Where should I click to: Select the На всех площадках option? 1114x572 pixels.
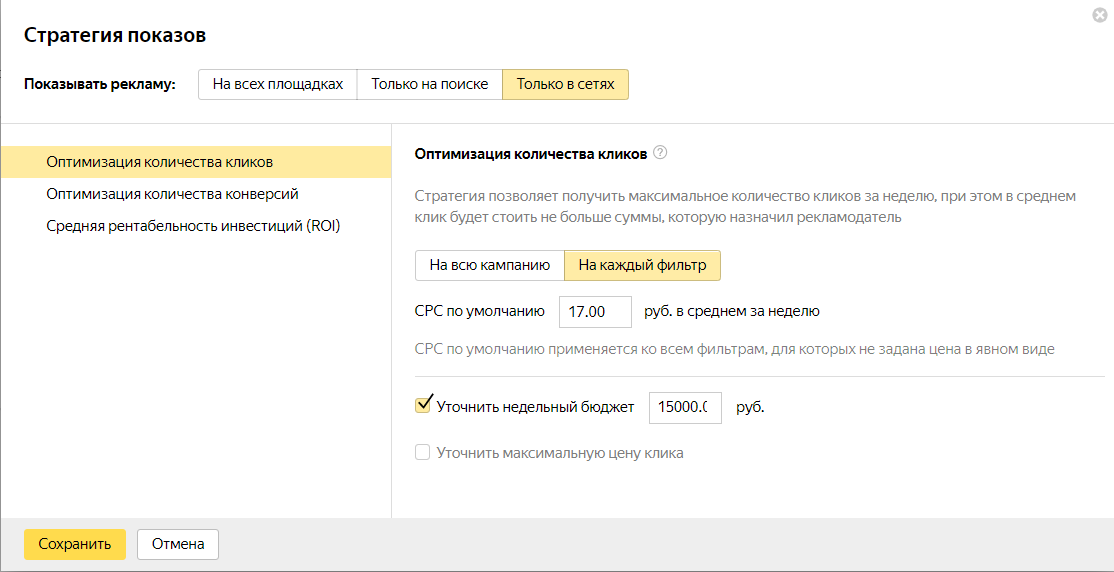(277, 85)
